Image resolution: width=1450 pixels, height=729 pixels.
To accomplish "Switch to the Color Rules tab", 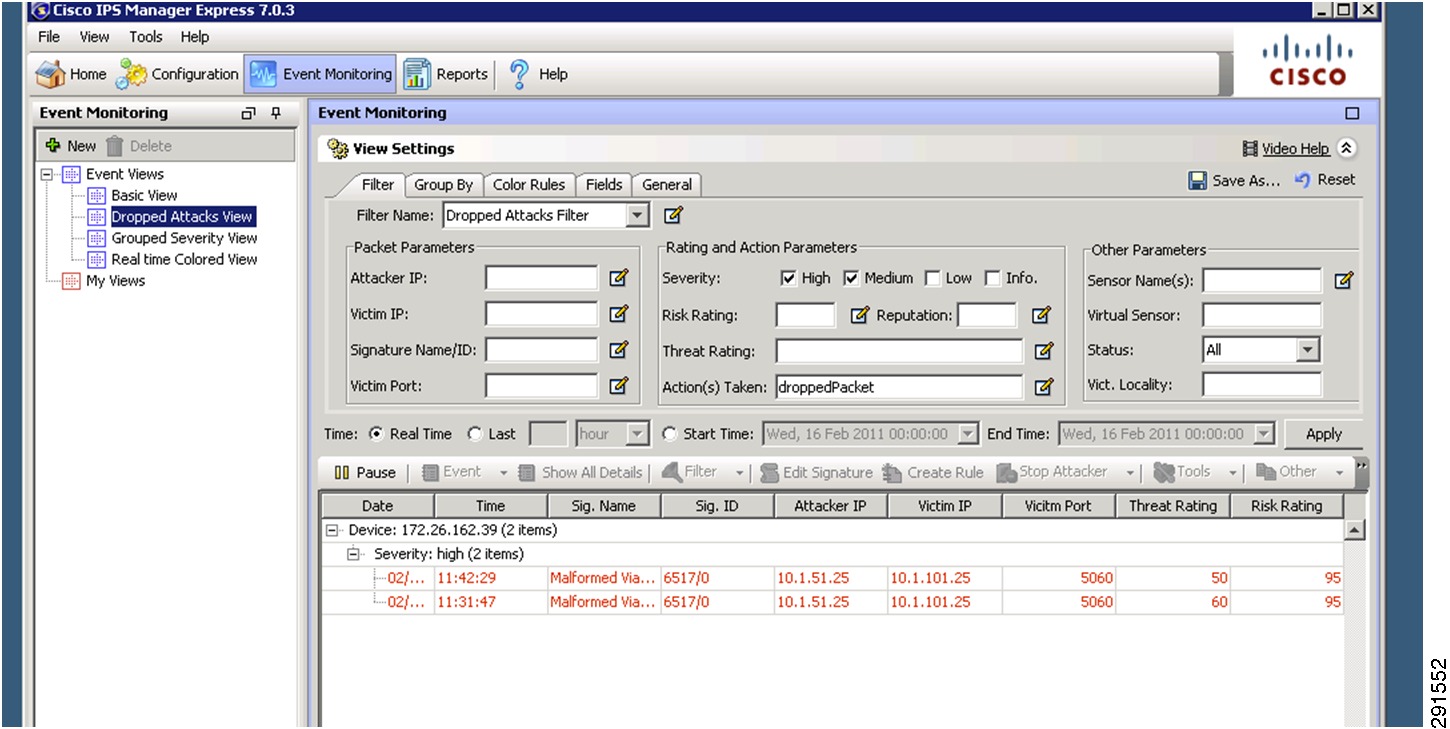I will click(x=529, y=185).
